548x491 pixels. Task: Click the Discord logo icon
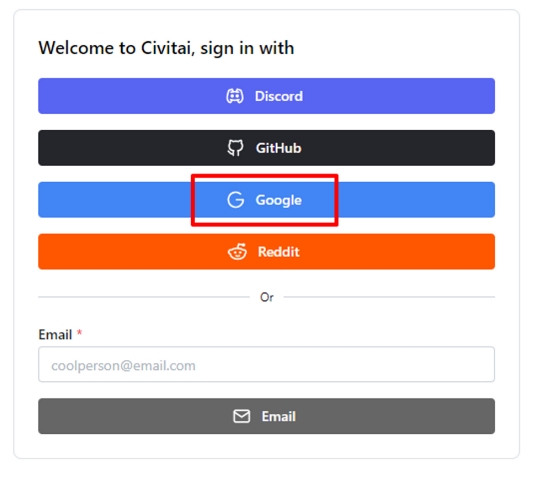click(x=235, y=96)
